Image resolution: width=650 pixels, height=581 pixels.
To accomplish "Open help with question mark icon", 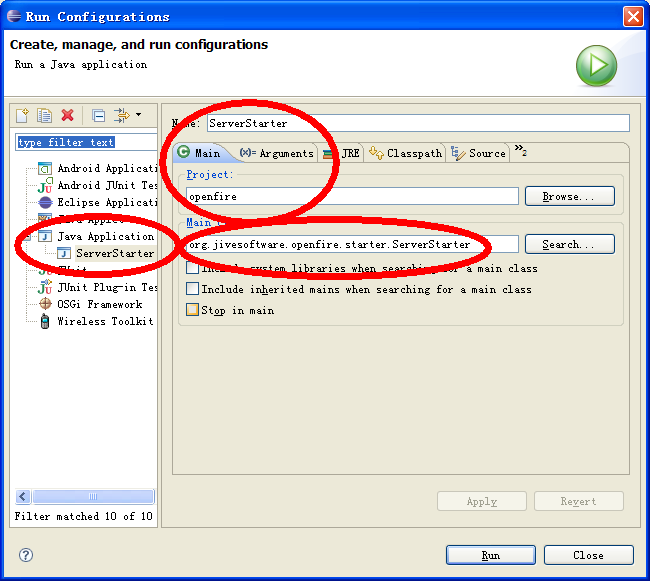I will click(26, 555).
